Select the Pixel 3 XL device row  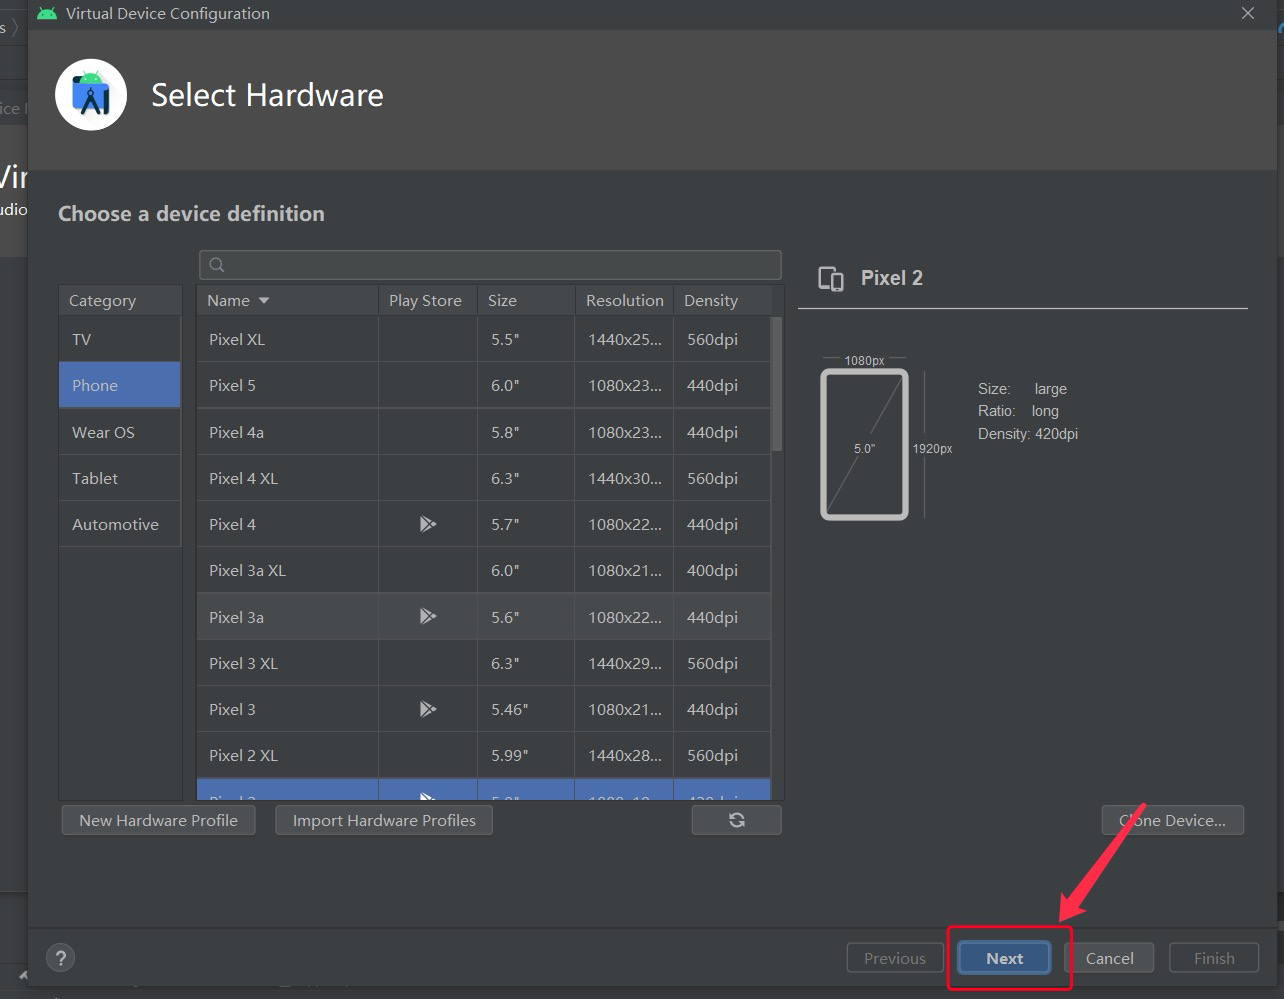tap(484, 663)
